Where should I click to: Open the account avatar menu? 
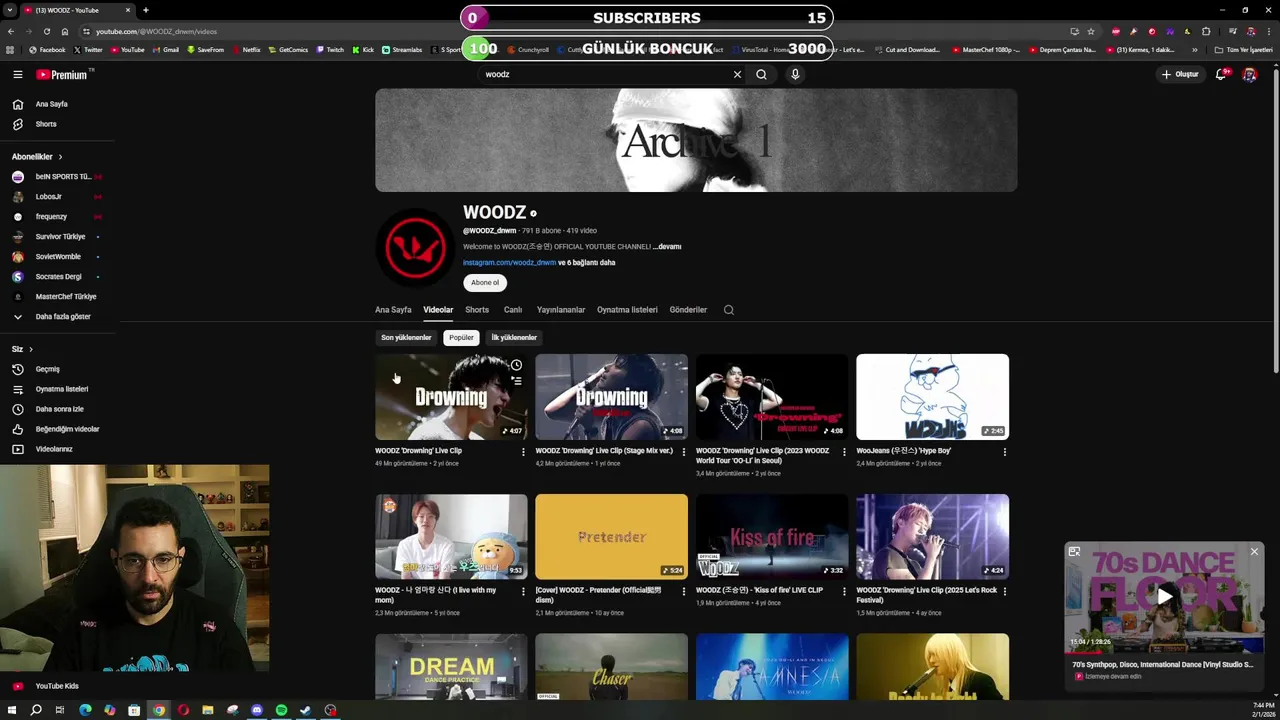1249,74
